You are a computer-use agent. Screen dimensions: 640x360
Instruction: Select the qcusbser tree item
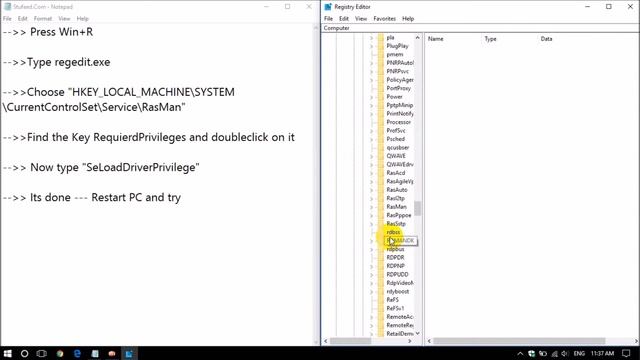398,147
